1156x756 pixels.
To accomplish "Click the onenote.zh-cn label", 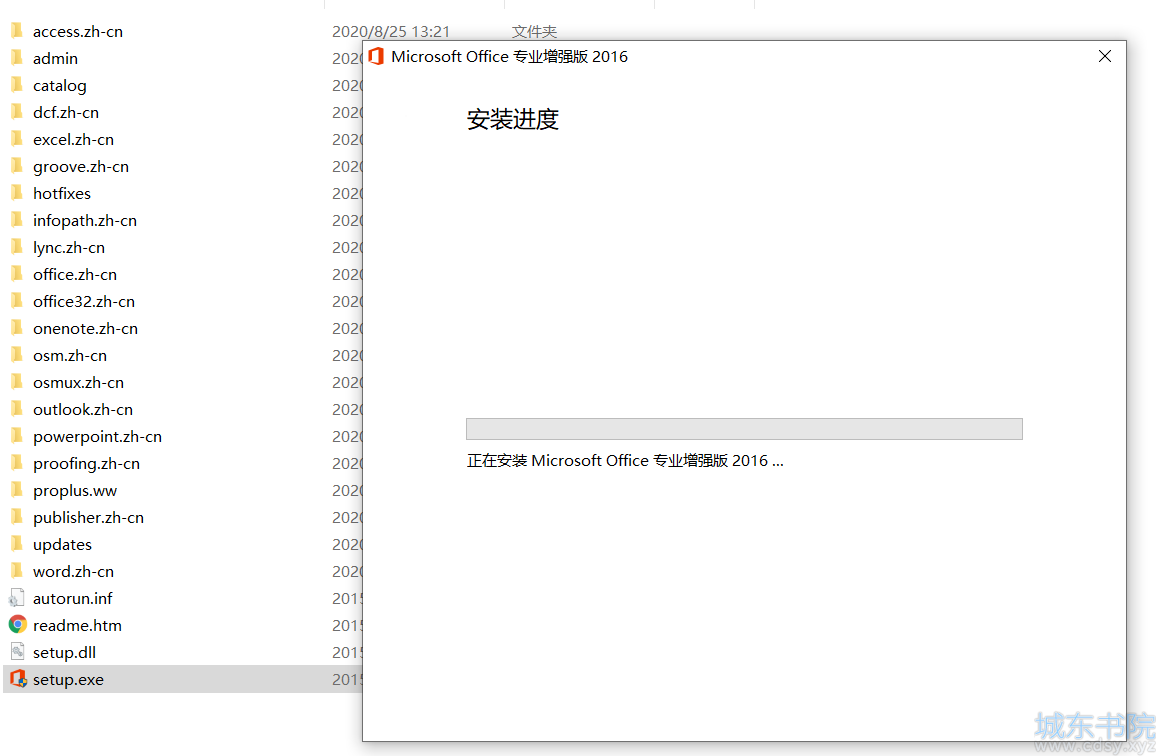I will tap(86, 328).
